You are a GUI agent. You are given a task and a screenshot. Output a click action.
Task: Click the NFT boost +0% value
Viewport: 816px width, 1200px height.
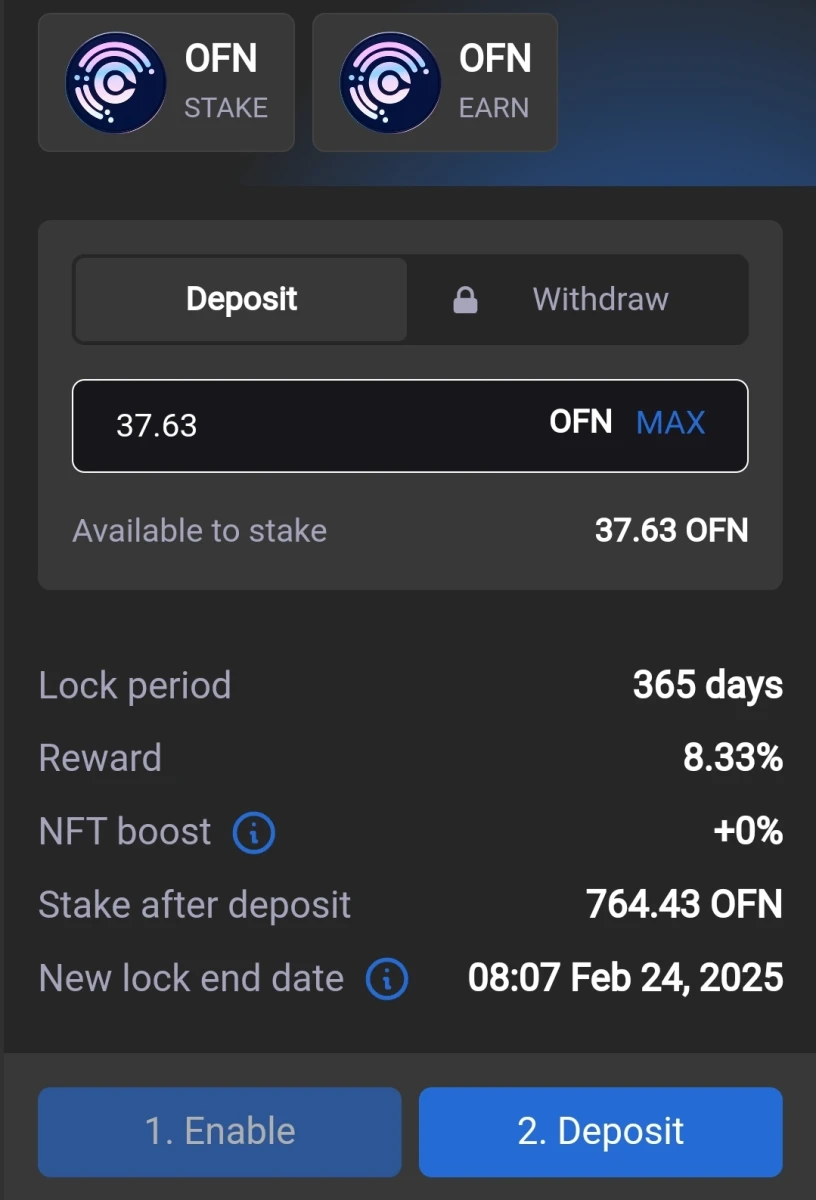(748, 832)
